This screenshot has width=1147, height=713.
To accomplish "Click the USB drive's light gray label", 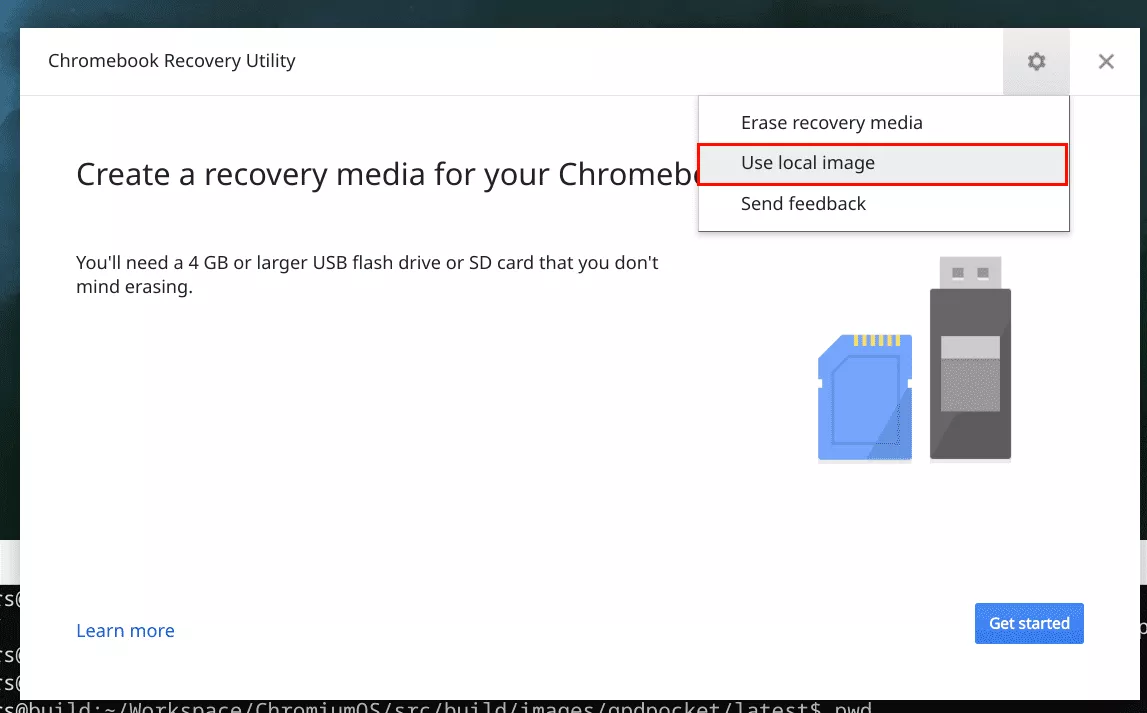I will (970, 347).
